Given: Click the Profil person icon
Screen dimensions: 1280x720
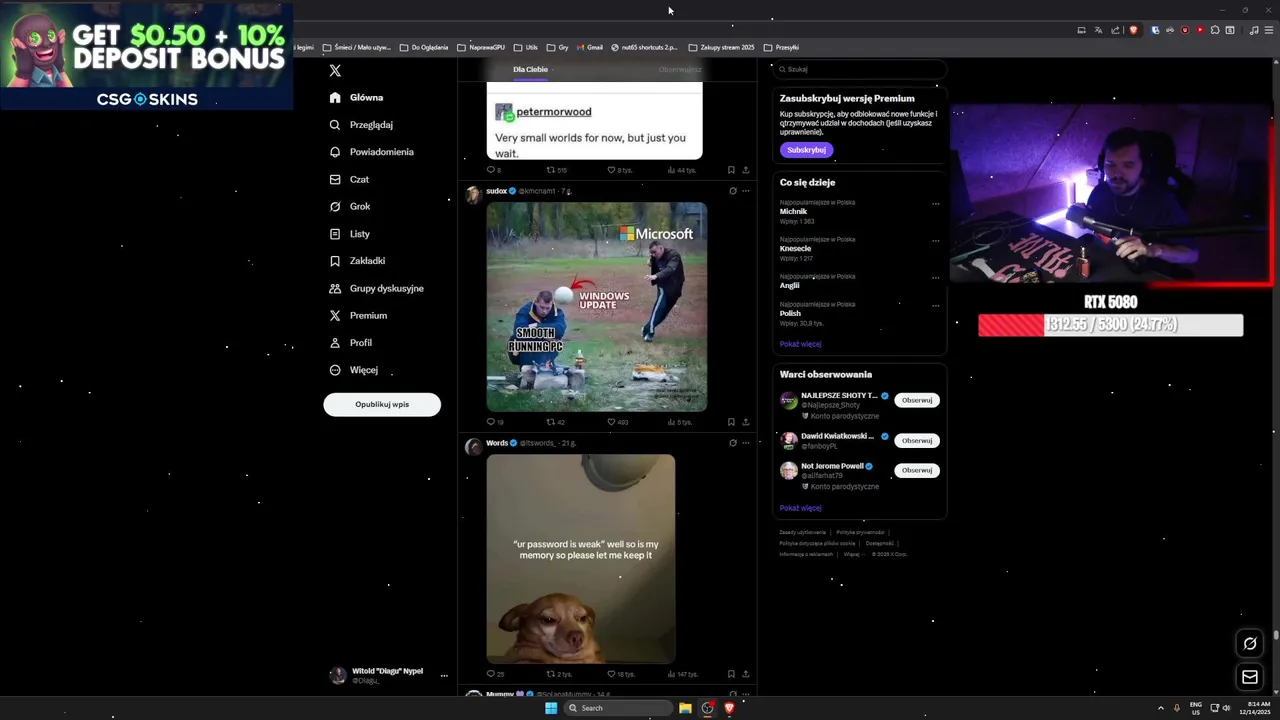Looking at the screenshot, I should [335, 343].
